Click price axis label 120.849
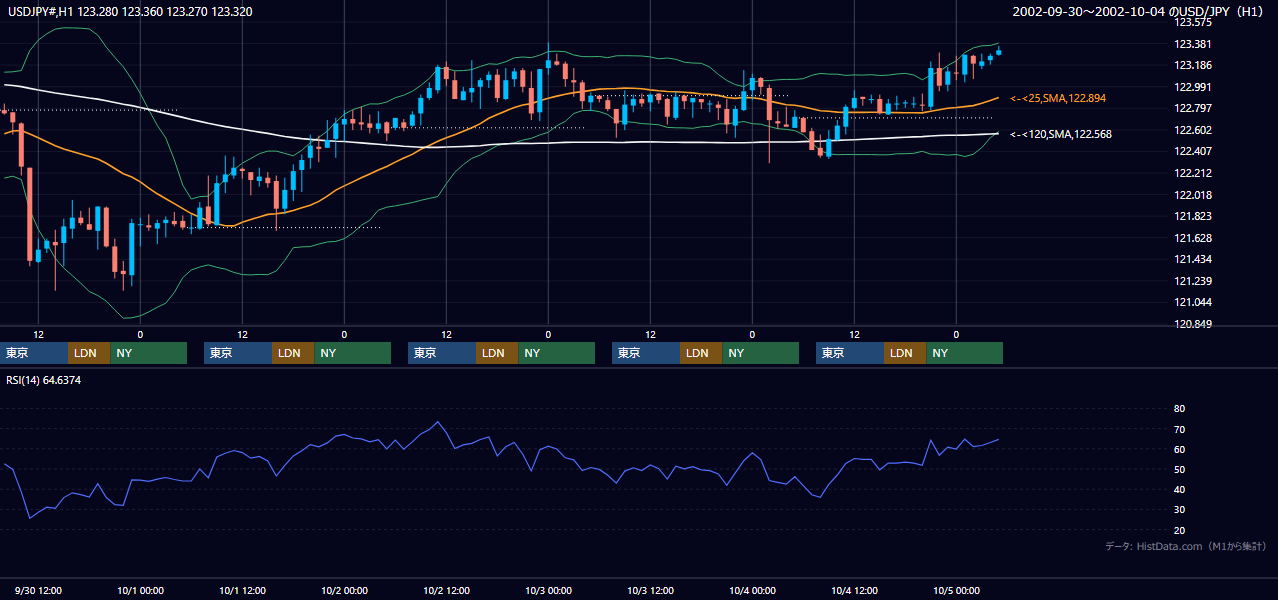1278x600 pixels. pos(1192,325)
